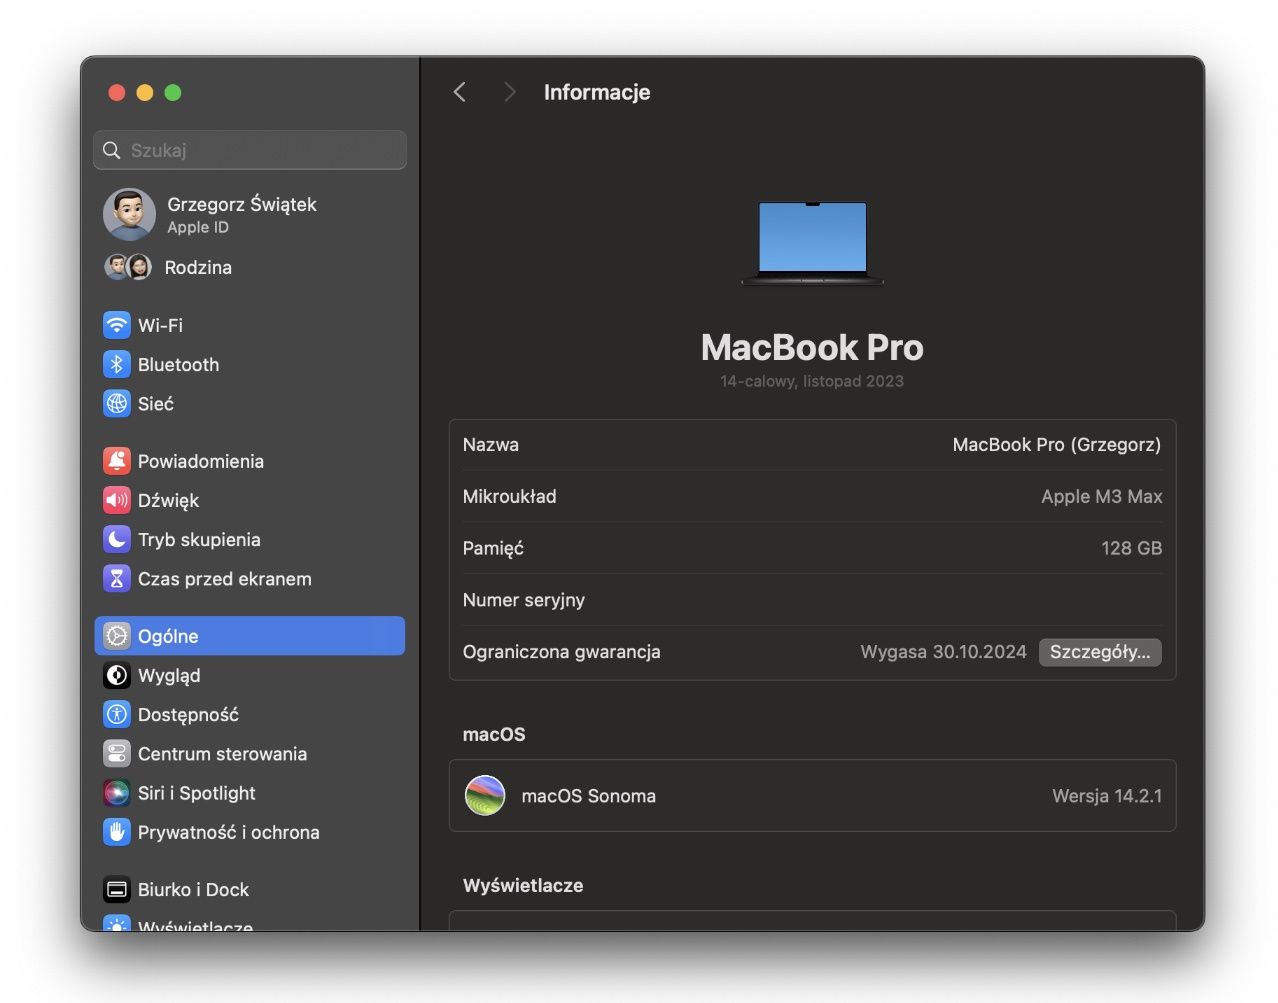The image size is (1278, 1003).
Task: Click the Rodzina family avatars icon
Action: (x=128, y=267)
